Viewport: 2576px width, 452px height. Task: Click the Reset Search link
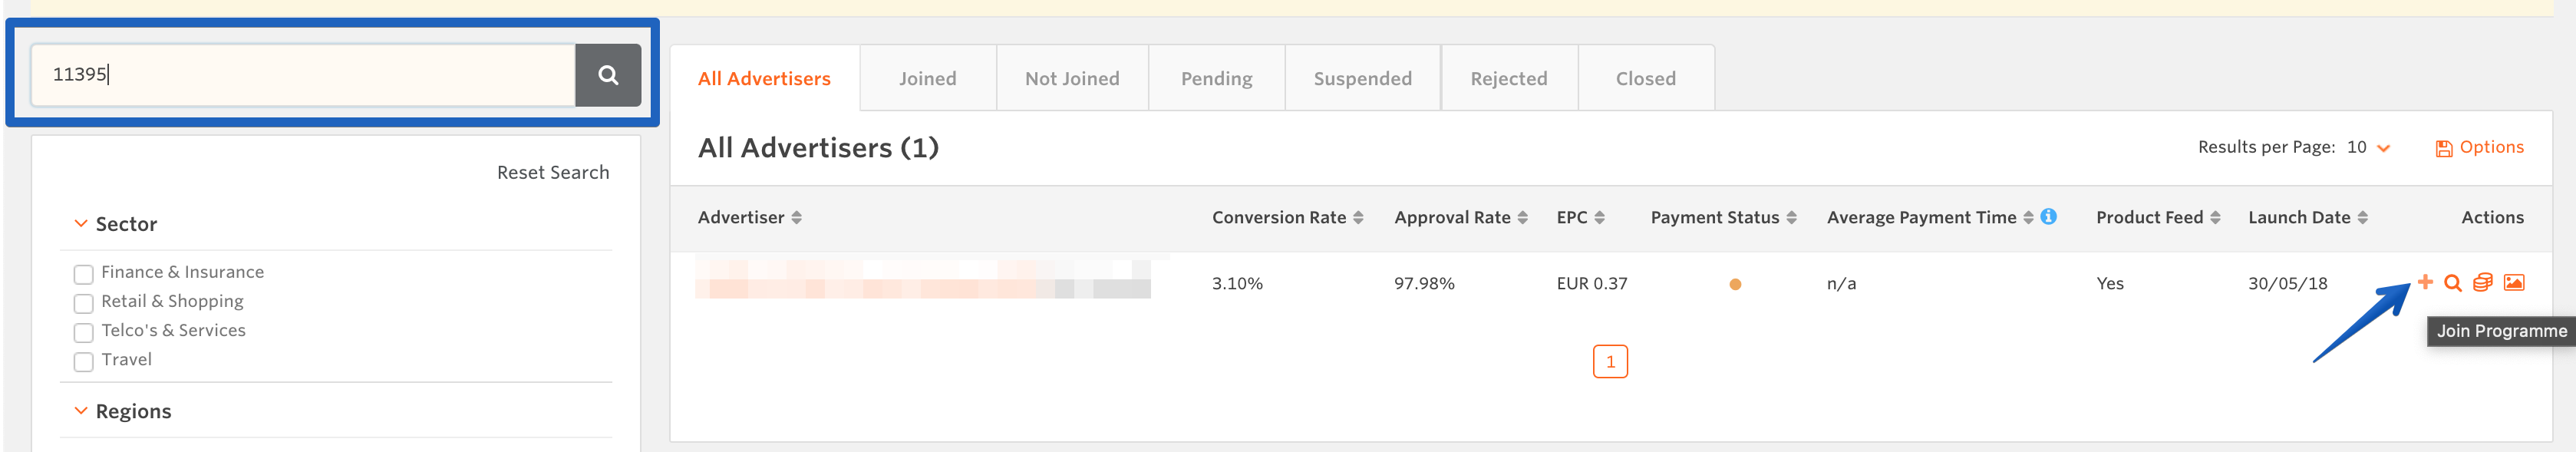(552, 173)
